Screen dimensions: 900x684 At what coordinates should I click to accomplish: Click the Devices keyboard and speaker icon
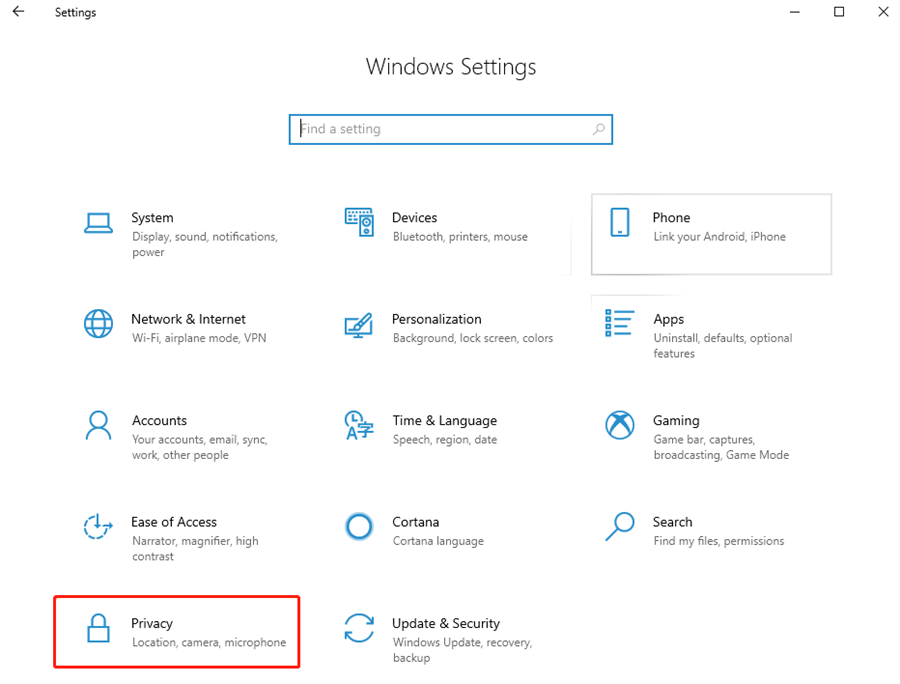tap(359, 223)
